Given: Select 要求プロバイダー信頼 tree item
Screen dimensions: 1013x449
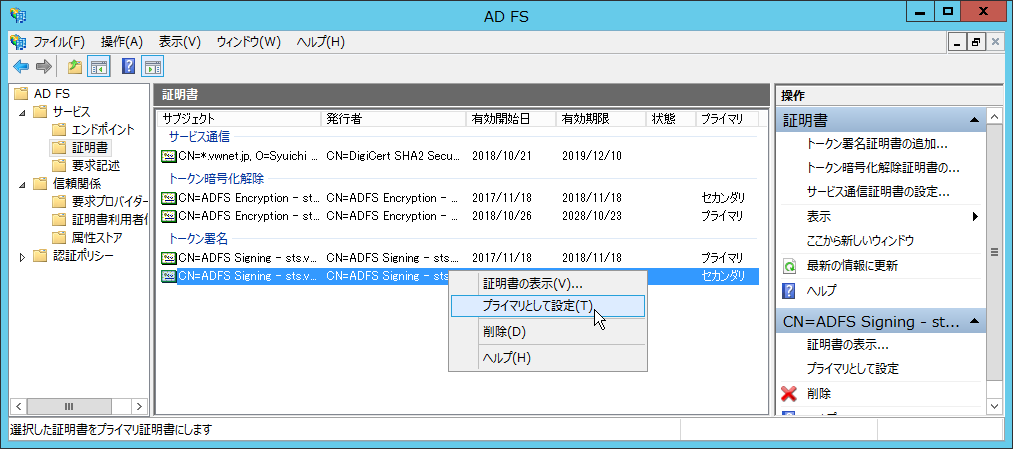Looking at the screenshot, I should [x=109, y=202].
